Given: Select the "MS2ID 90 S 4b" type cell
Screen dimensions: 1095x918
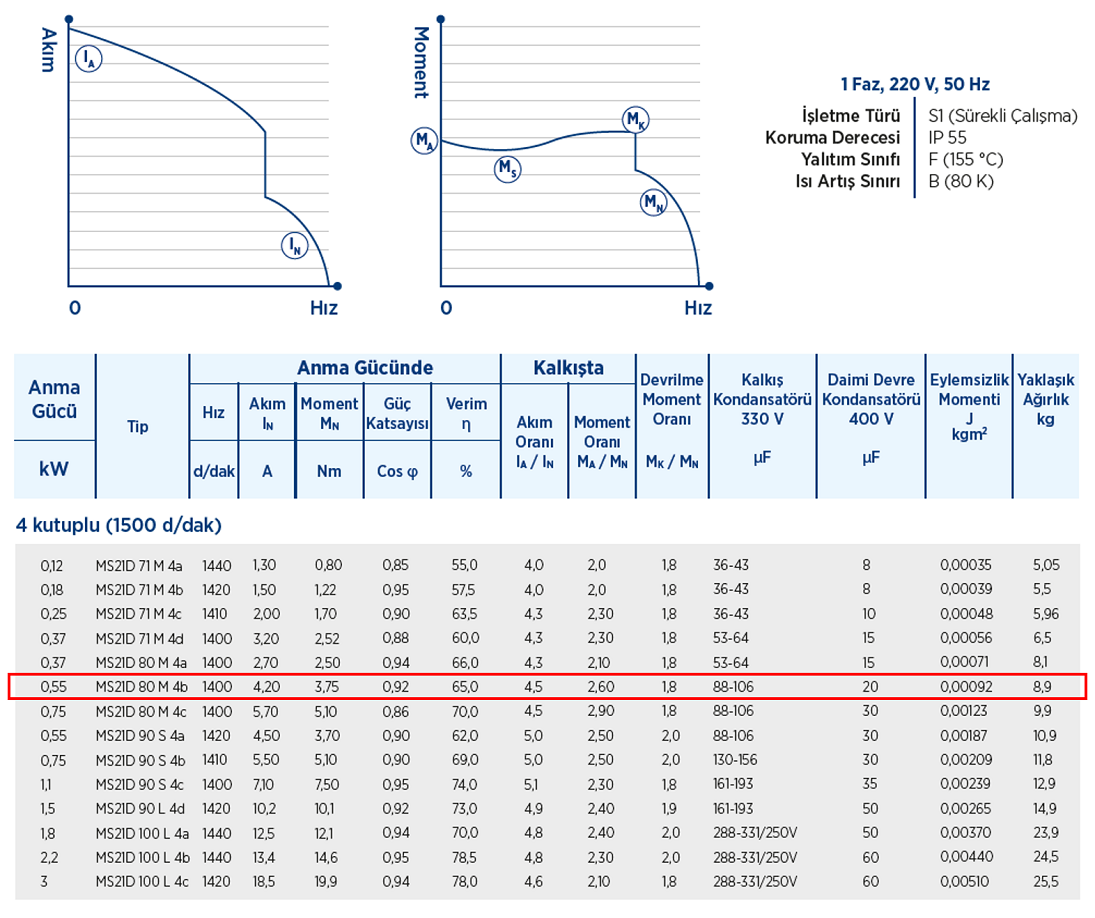Looking at the screenshot, I should click(140, 760).
